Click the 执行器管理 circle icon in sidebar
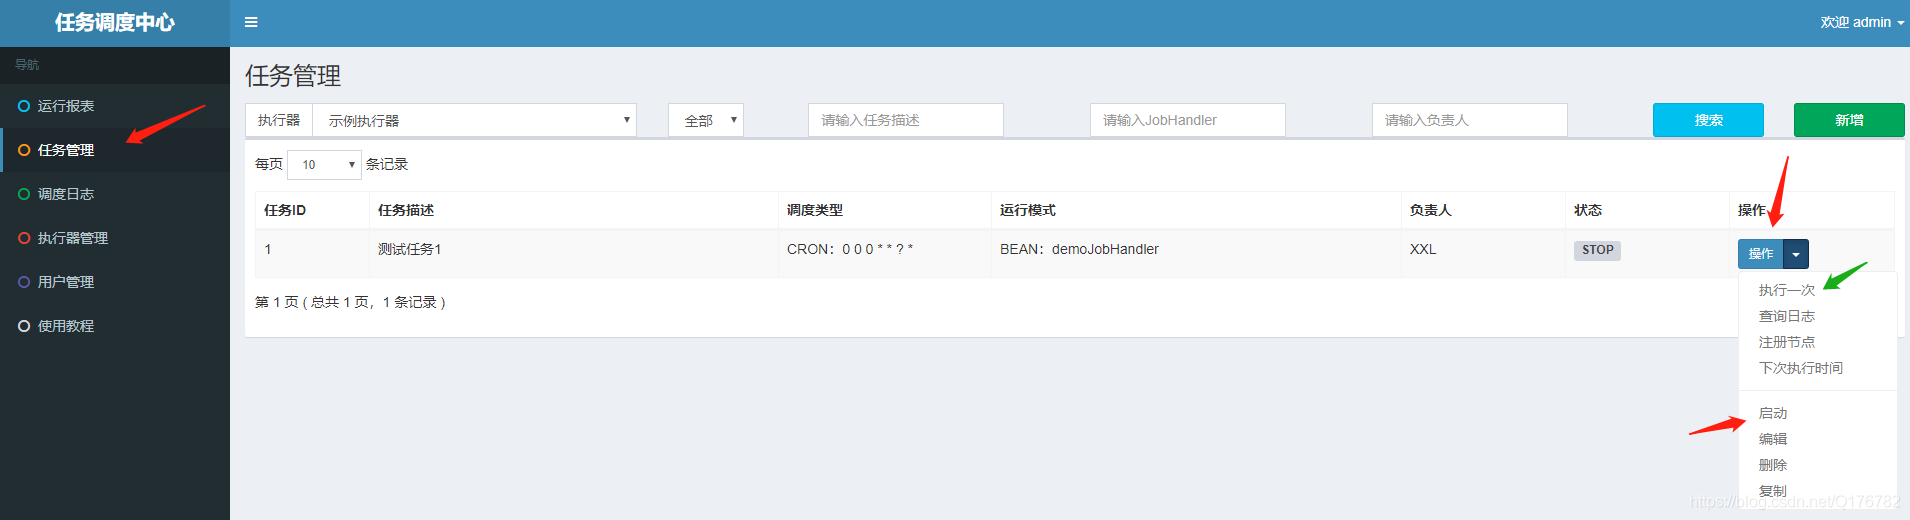1910x520 pixels. (x=24, y=238)
